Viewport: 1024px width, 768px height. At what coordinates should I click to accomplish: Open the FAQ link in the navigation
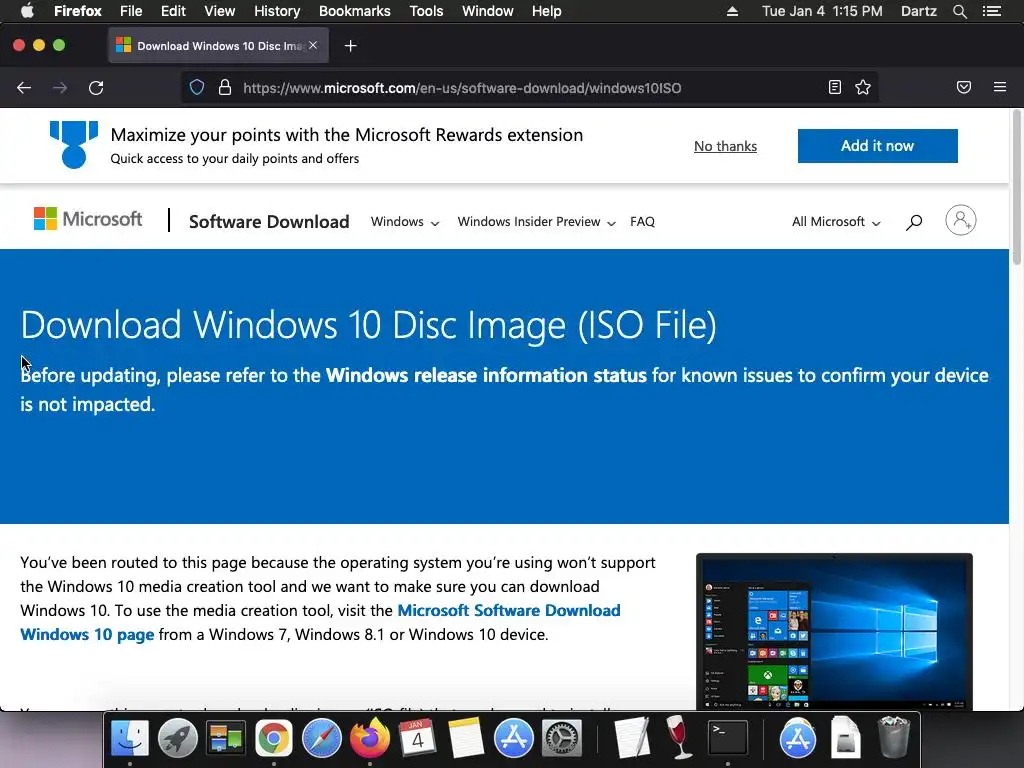pyautogui.click(x=642, y=222)
